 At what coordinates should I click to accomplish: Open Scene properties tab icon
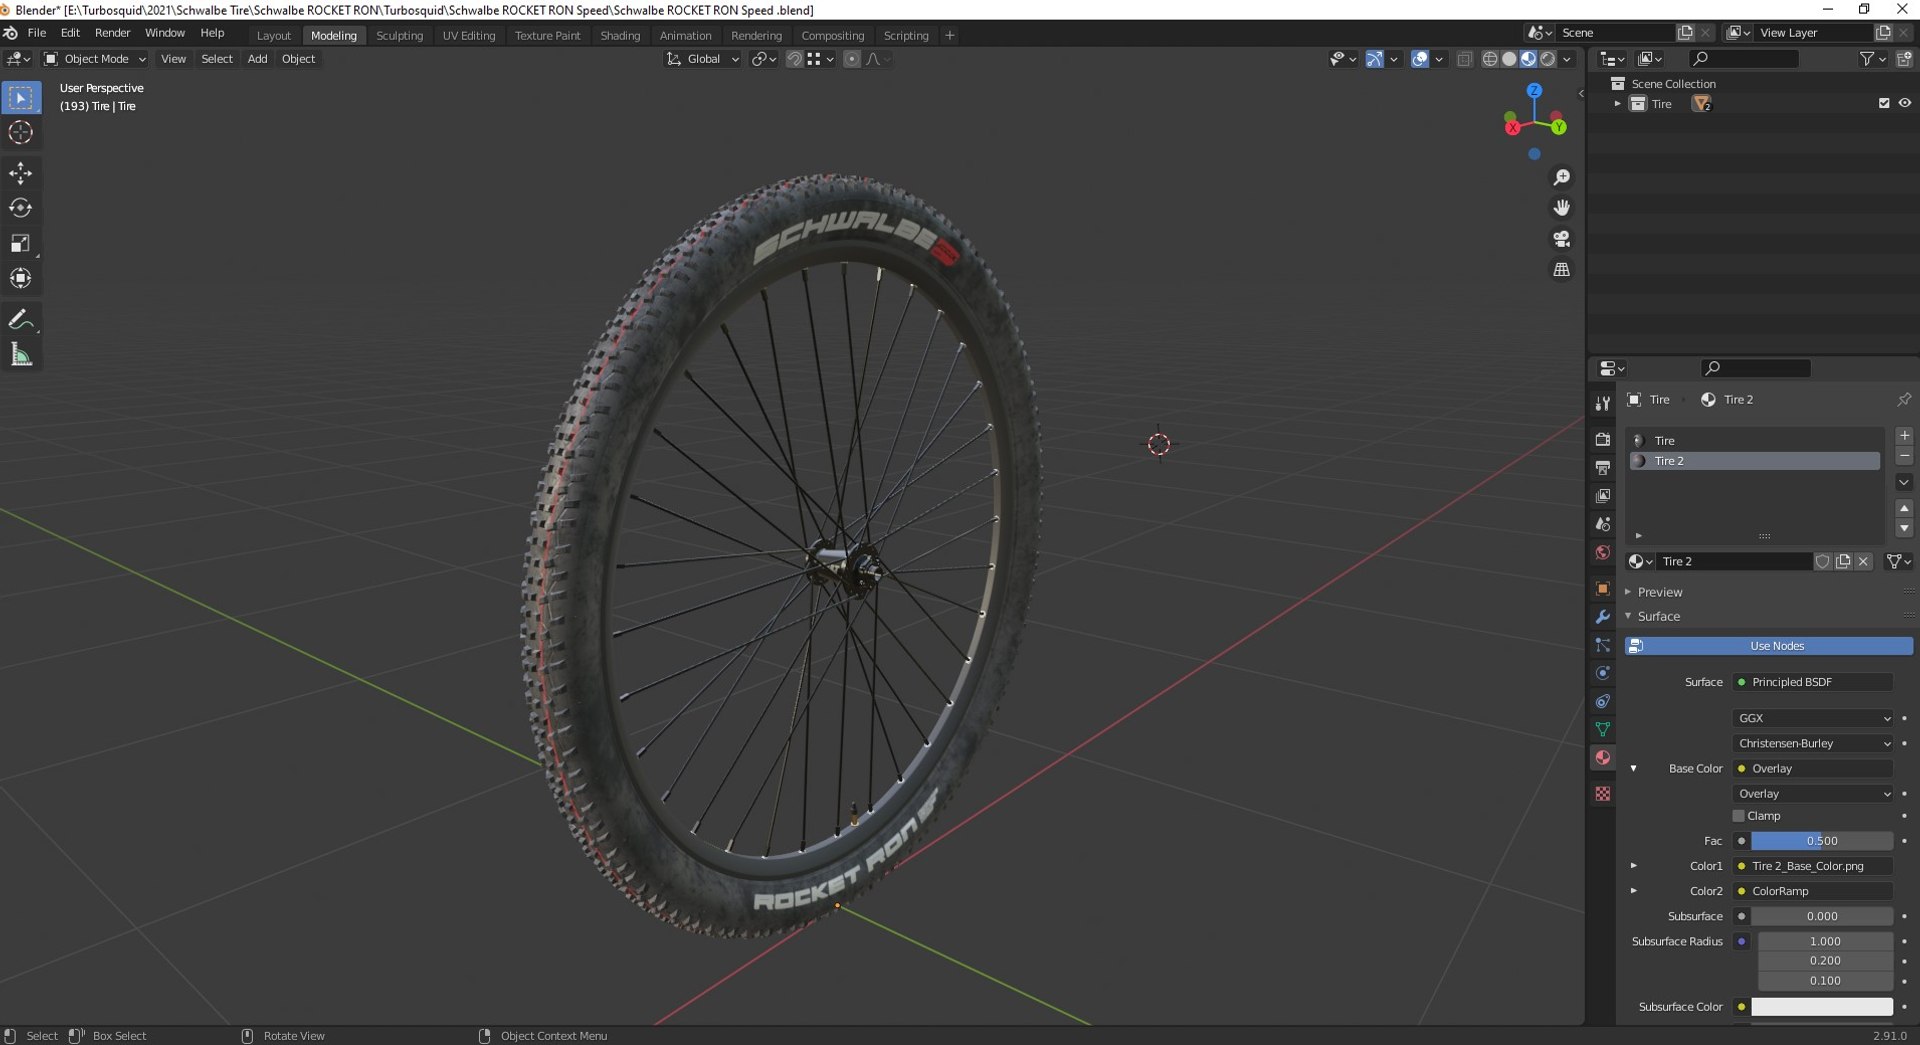1603,524
